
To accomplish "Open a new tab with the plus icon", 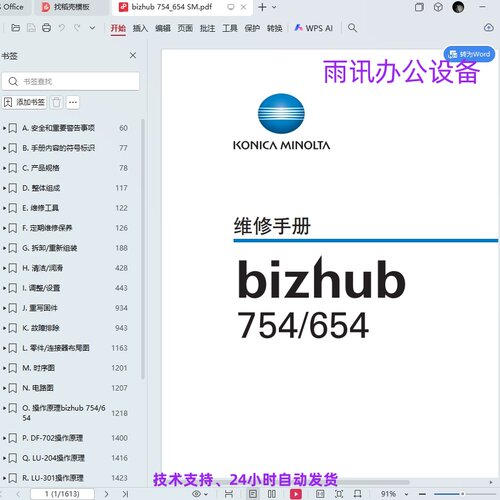I will [x=262, y=7].
